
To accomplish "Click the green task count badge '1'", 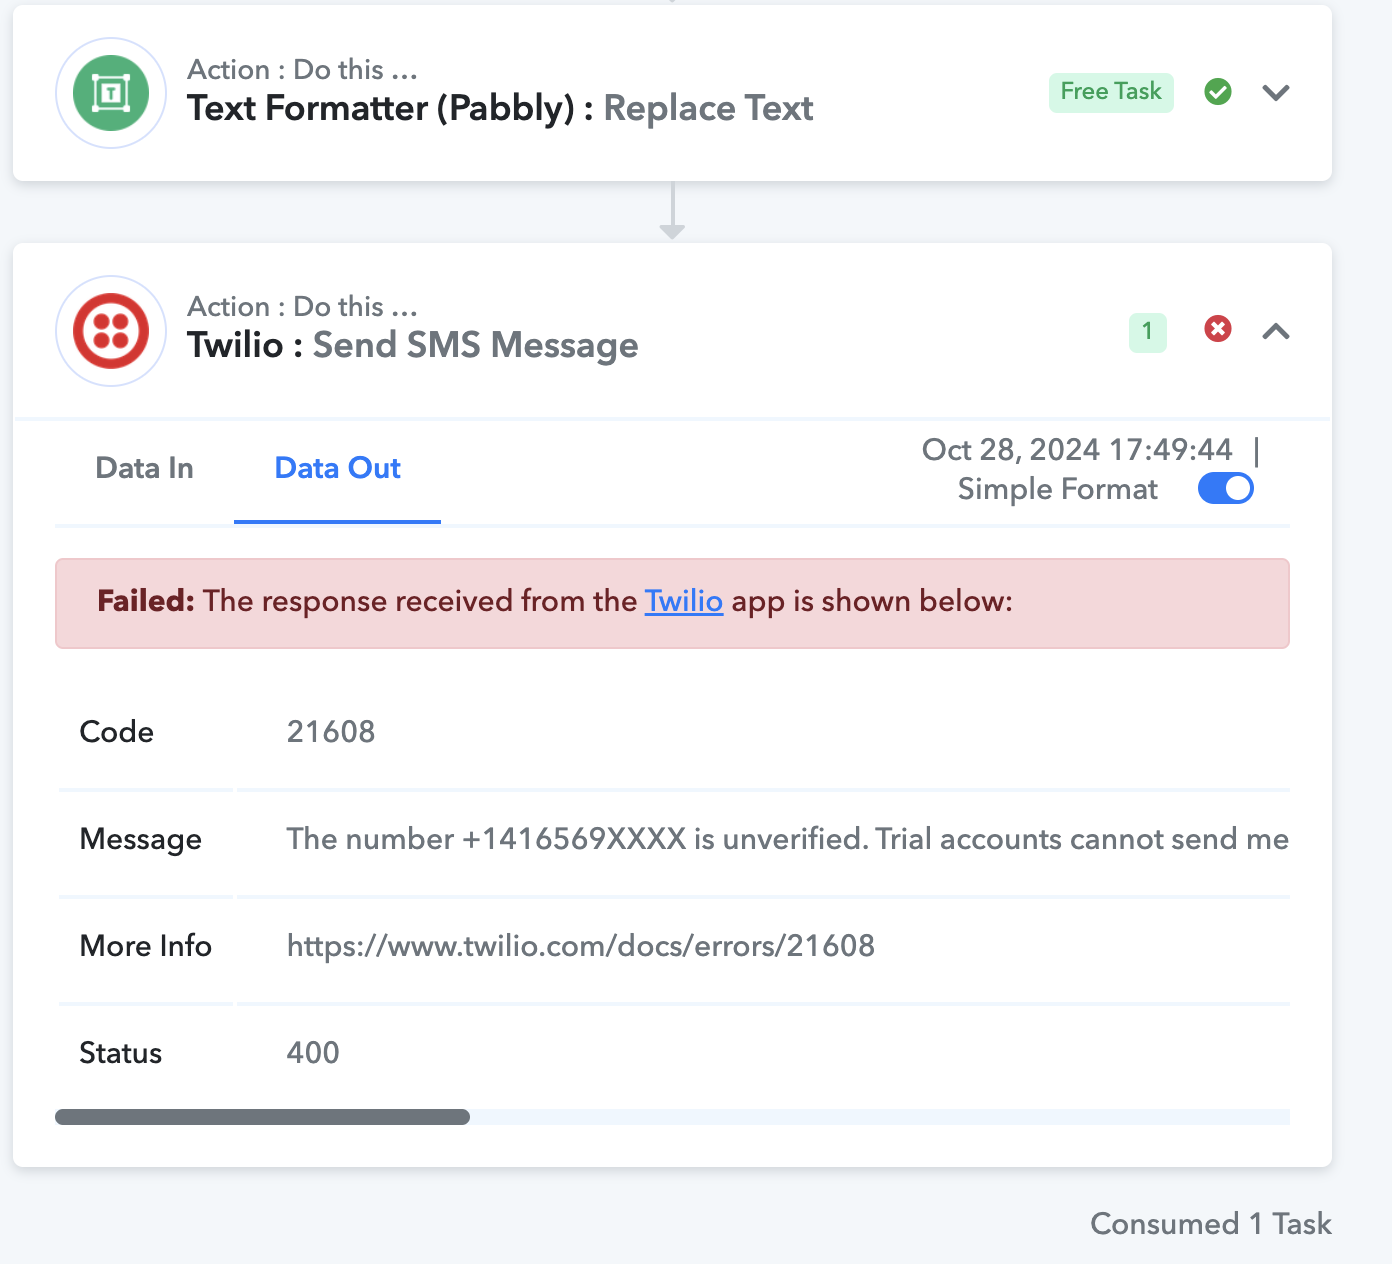I will click(x=1148, y=331).
